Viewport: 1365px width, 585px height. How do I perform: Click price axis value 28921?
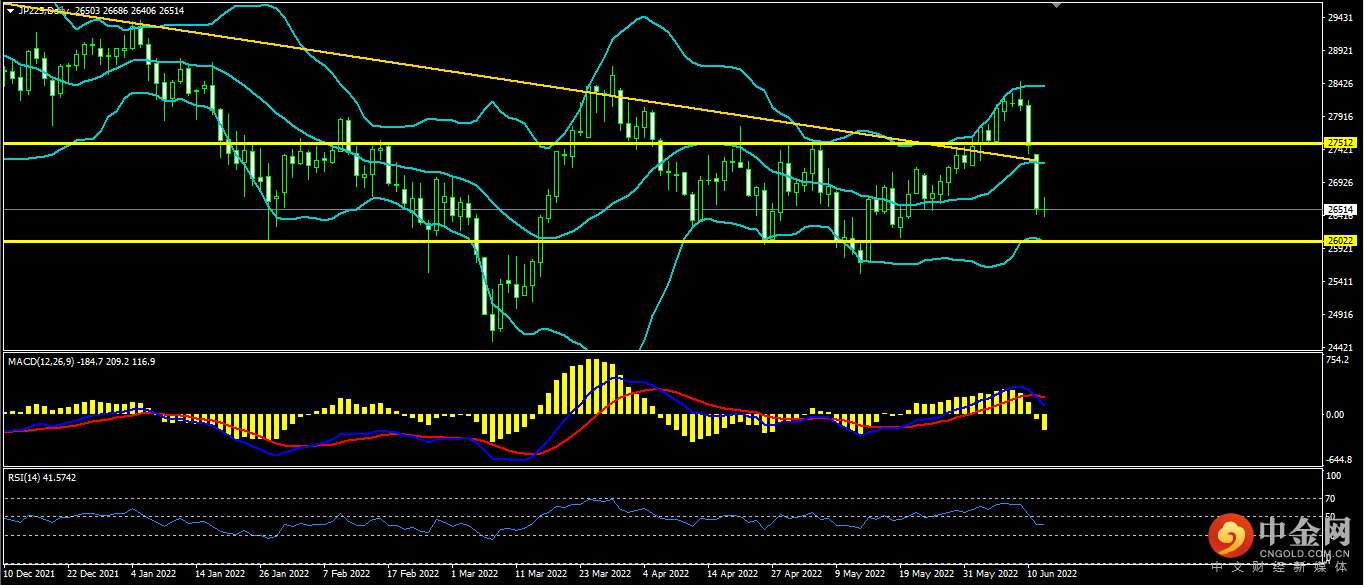(1339, 51)
